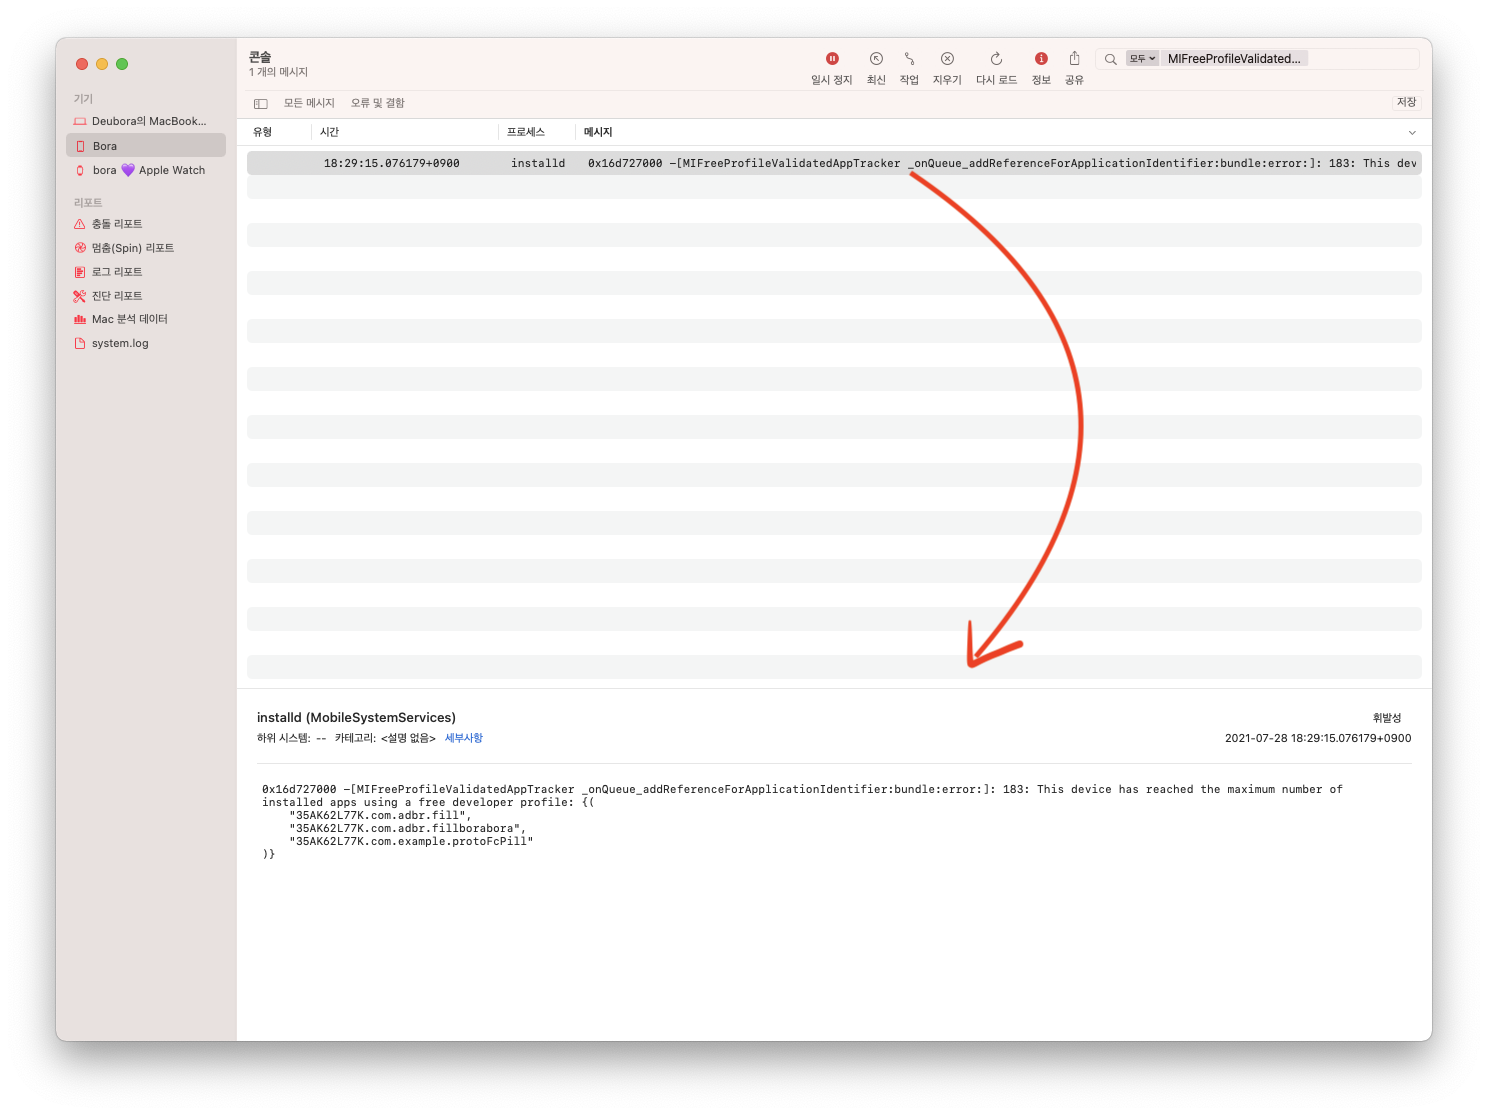
Task: Expand column options chevron in table header
Action: tap(1412, 132)
